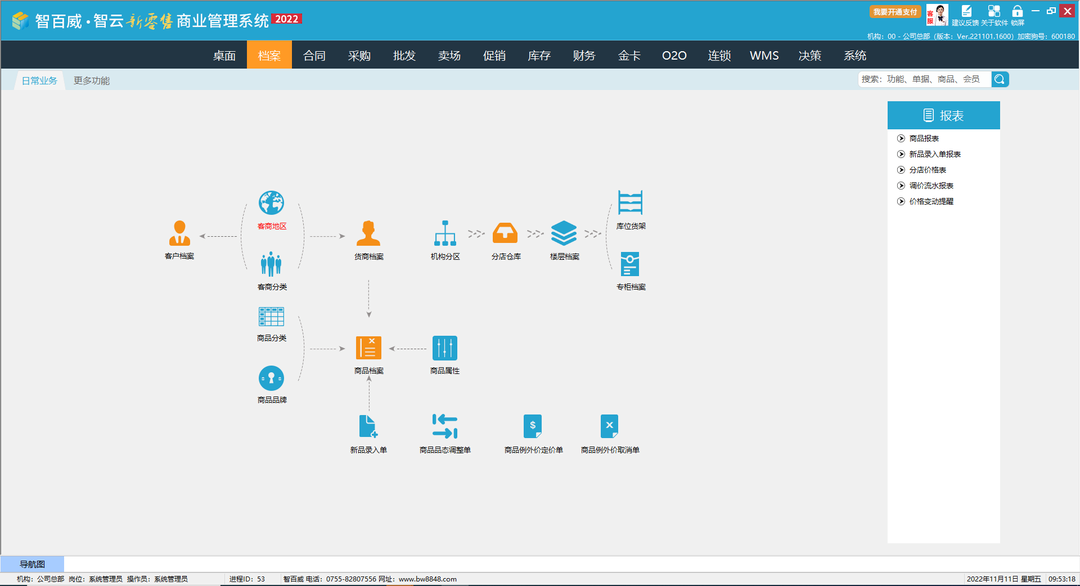
Task: Open 调价流水报表 in reports panel
Action: click(930, 186)
